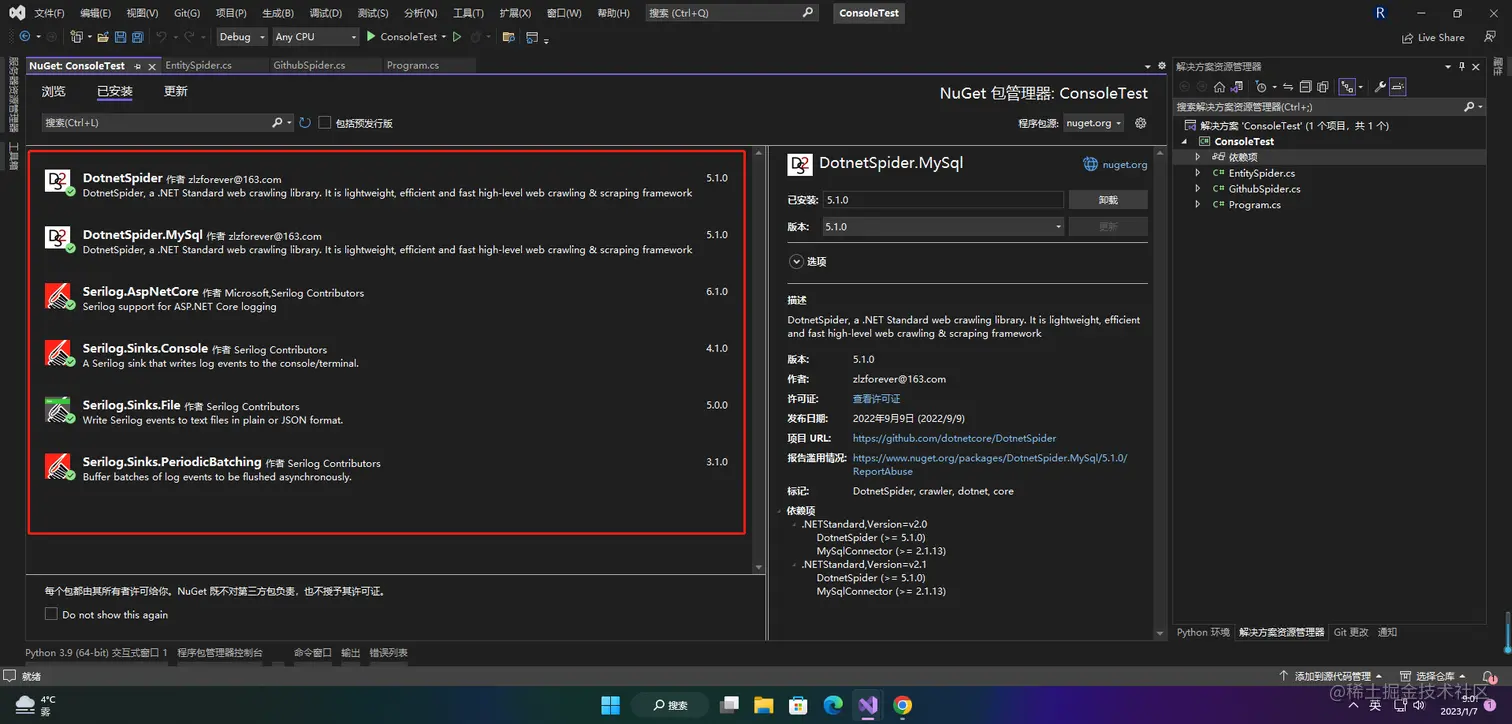Check the Do not show this again box

point(52,614)
